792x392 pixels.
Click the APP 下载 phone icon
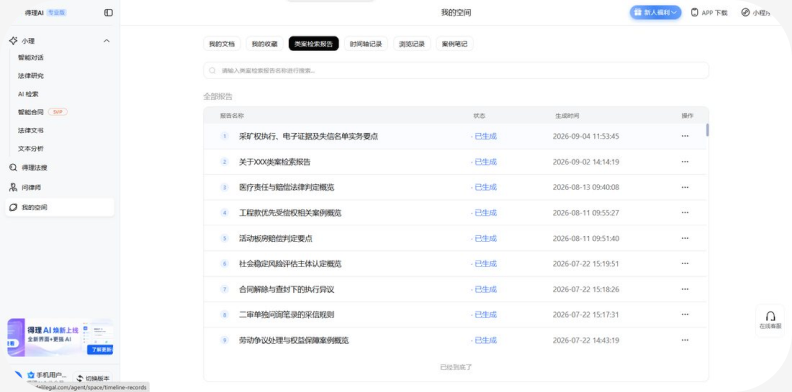695,13
